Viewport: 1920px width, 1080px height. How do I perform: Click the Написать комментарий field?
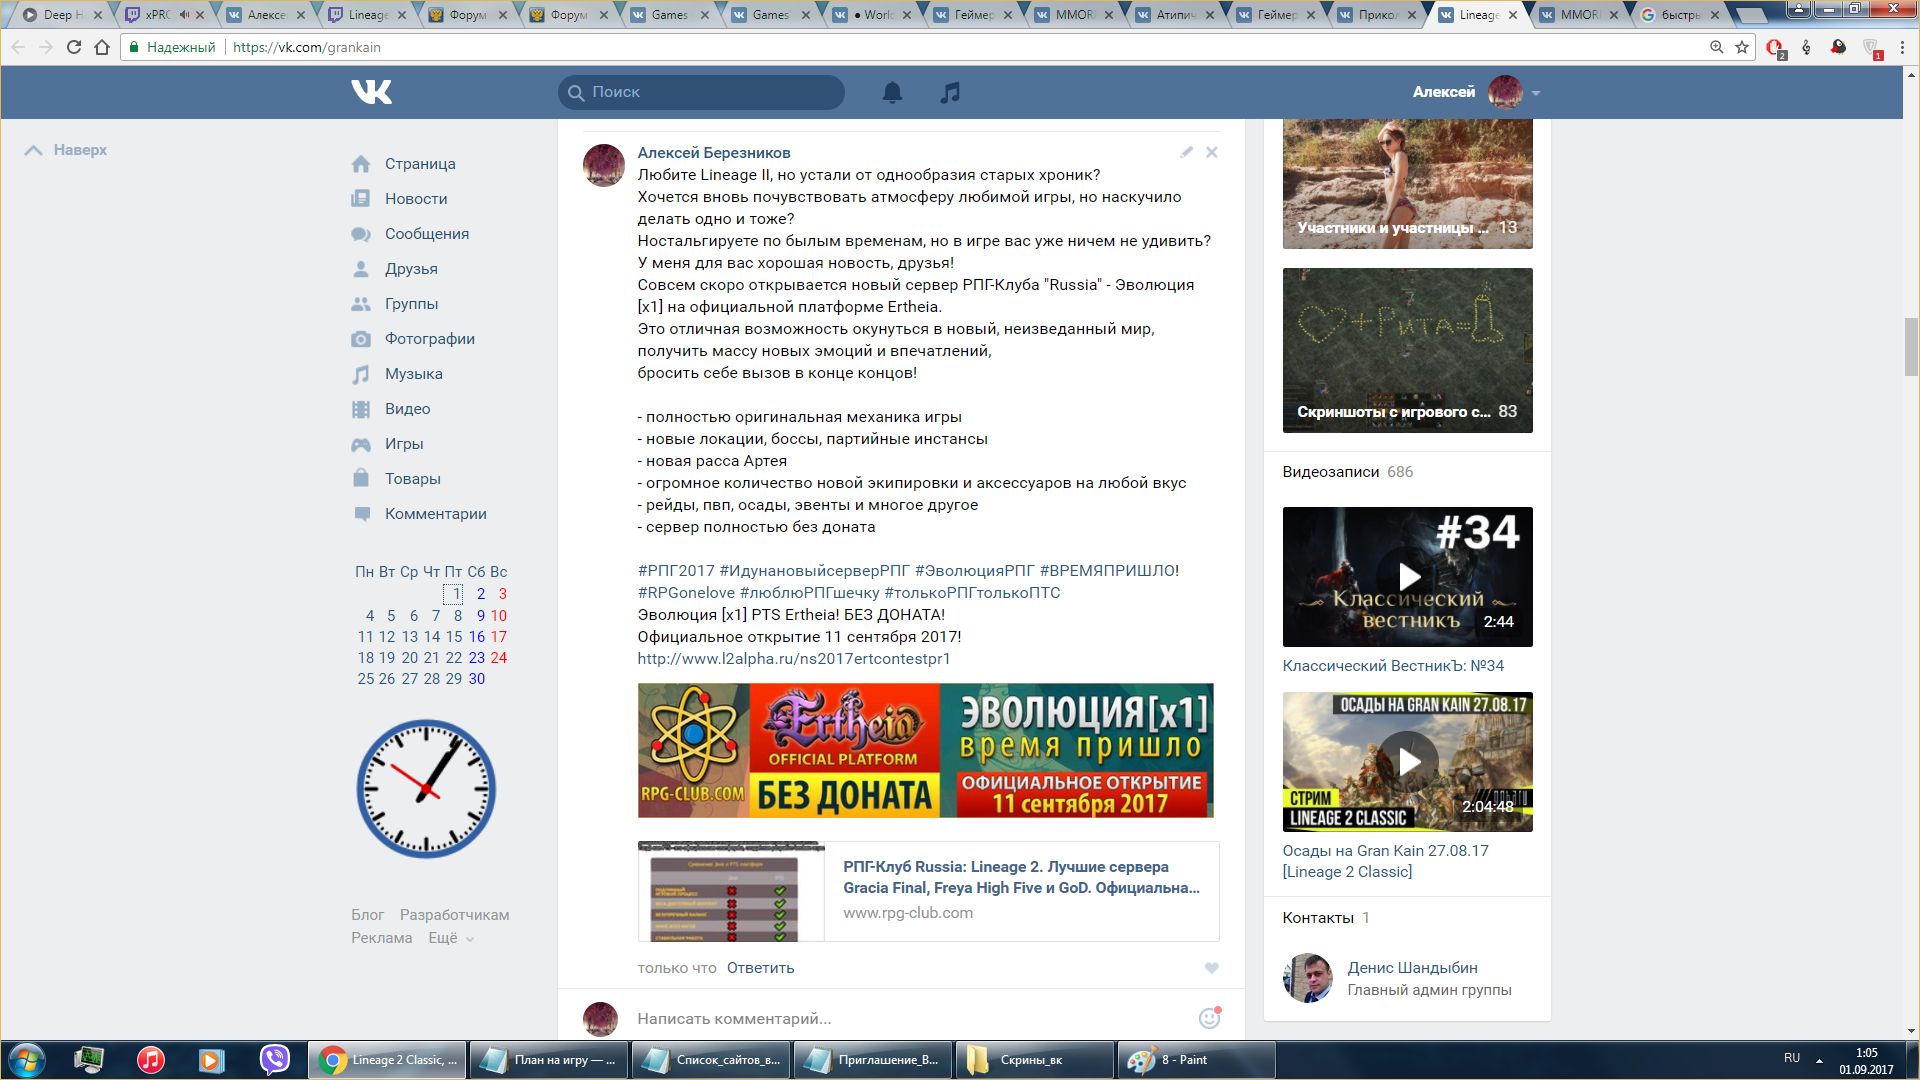[910, 1019]
